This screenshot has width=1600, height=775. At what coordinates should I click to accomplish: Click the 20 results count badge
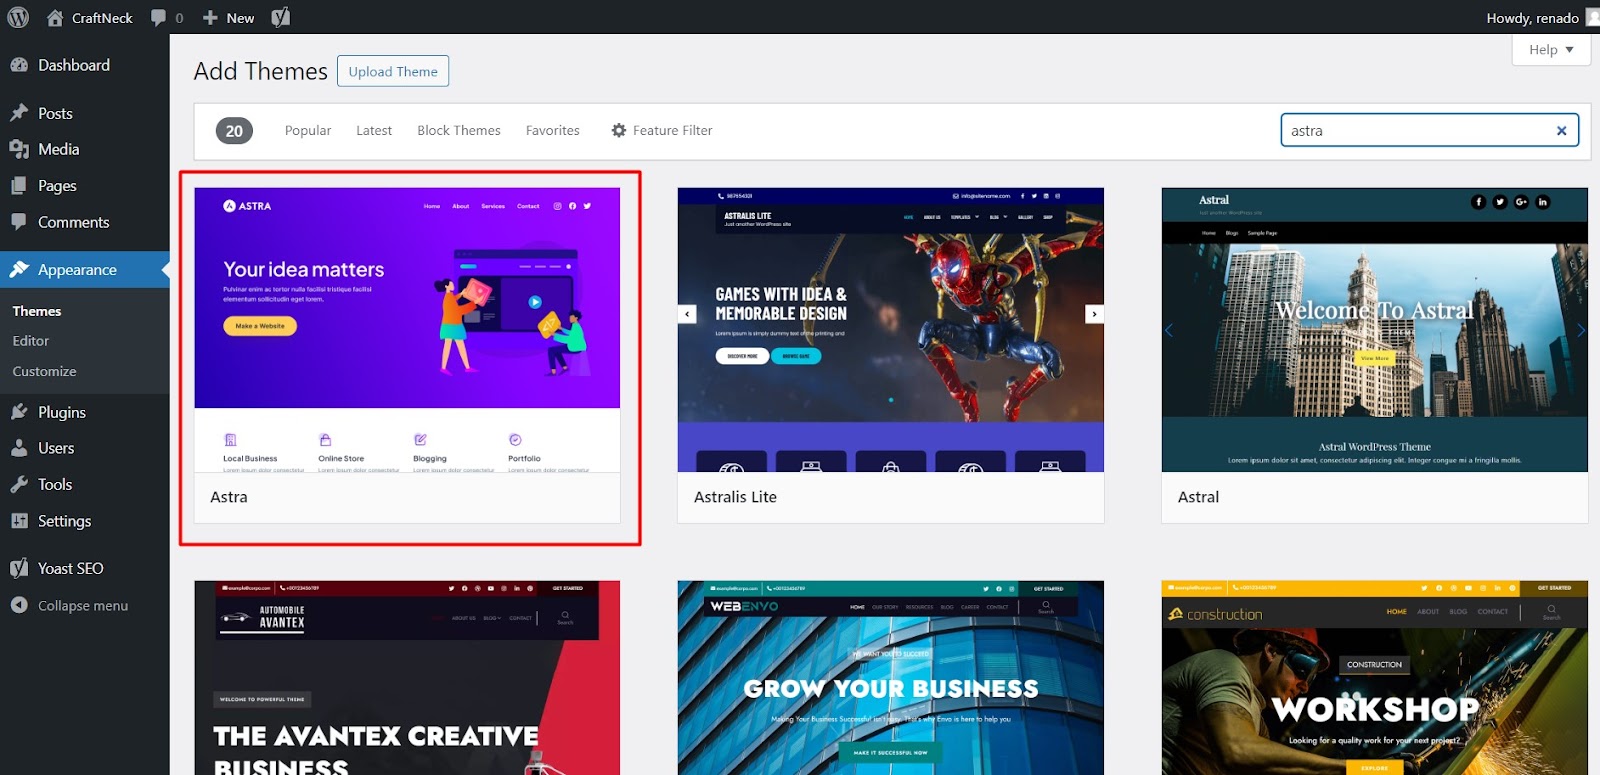coord(234,131)
